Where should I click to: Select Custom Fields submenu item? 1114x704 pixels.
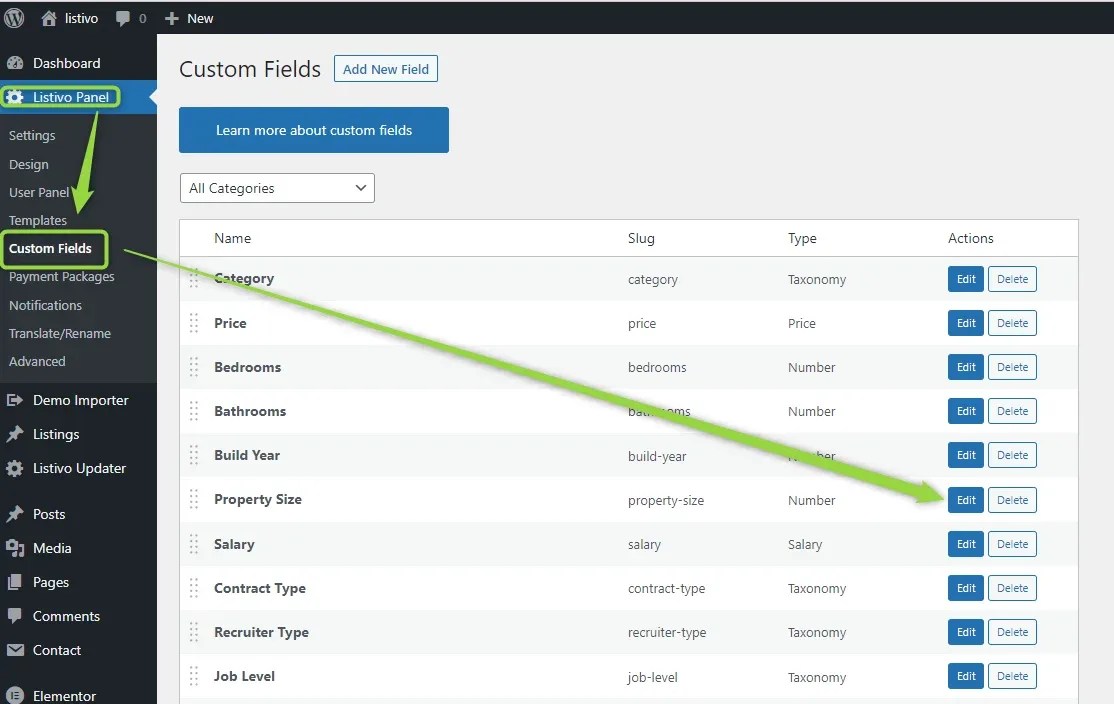coord(50,248)
